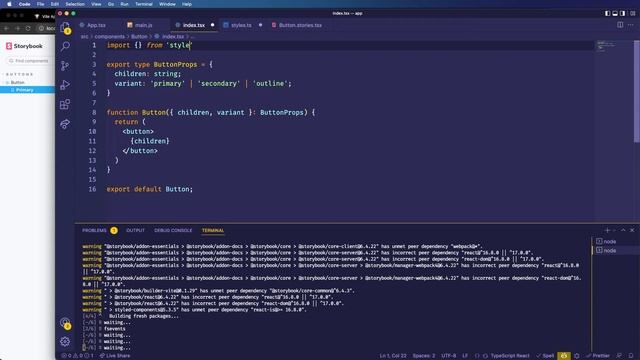Image resolution: width=640 pixels, height=360 pixels.
Task: Open the Code application menu
Action: click(24, 4)
